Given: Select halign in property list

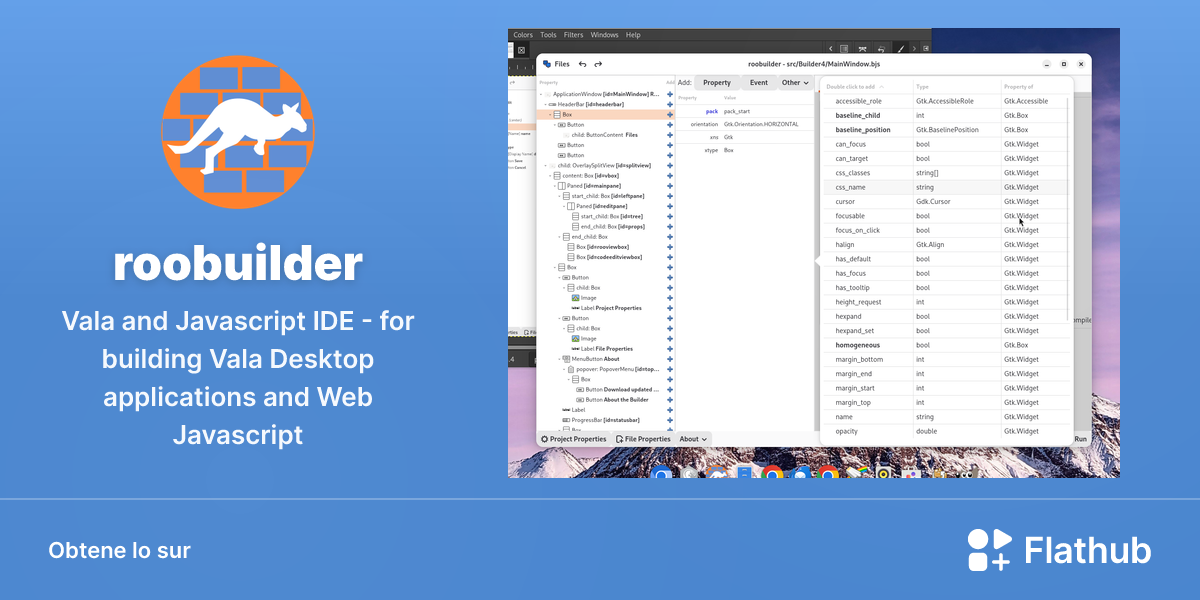Looking at the screenshot, I should point(846,245).
